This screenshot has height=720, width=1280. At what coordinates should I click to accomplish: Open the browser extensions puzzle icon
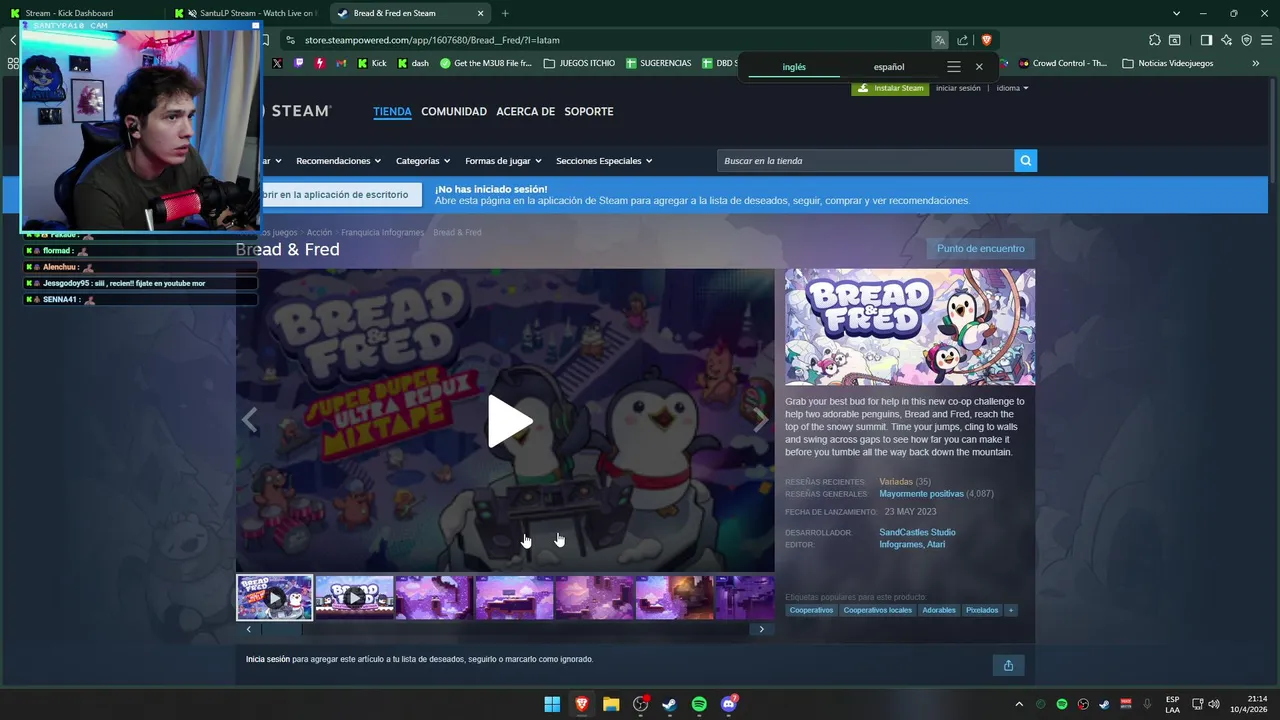(1155, 40)
